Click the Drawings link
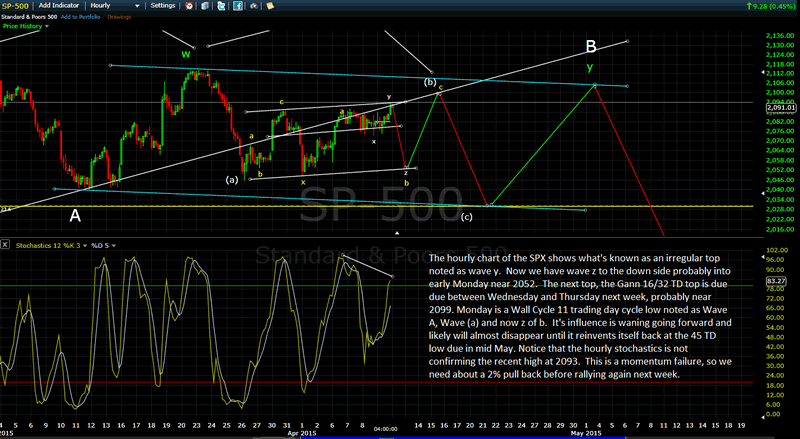The height and width of the screenshot is (439, 800). (x=119, y=17)
